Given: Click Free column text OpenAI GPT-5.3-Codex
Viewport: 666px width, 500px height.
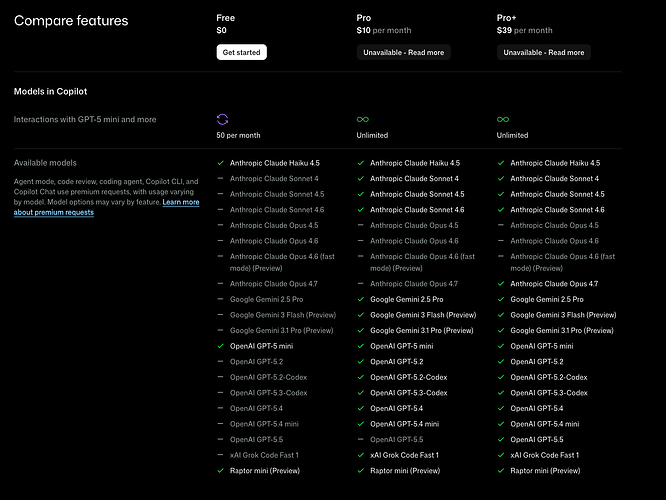Looking at the screenshot, I should [x=268, y=393].
